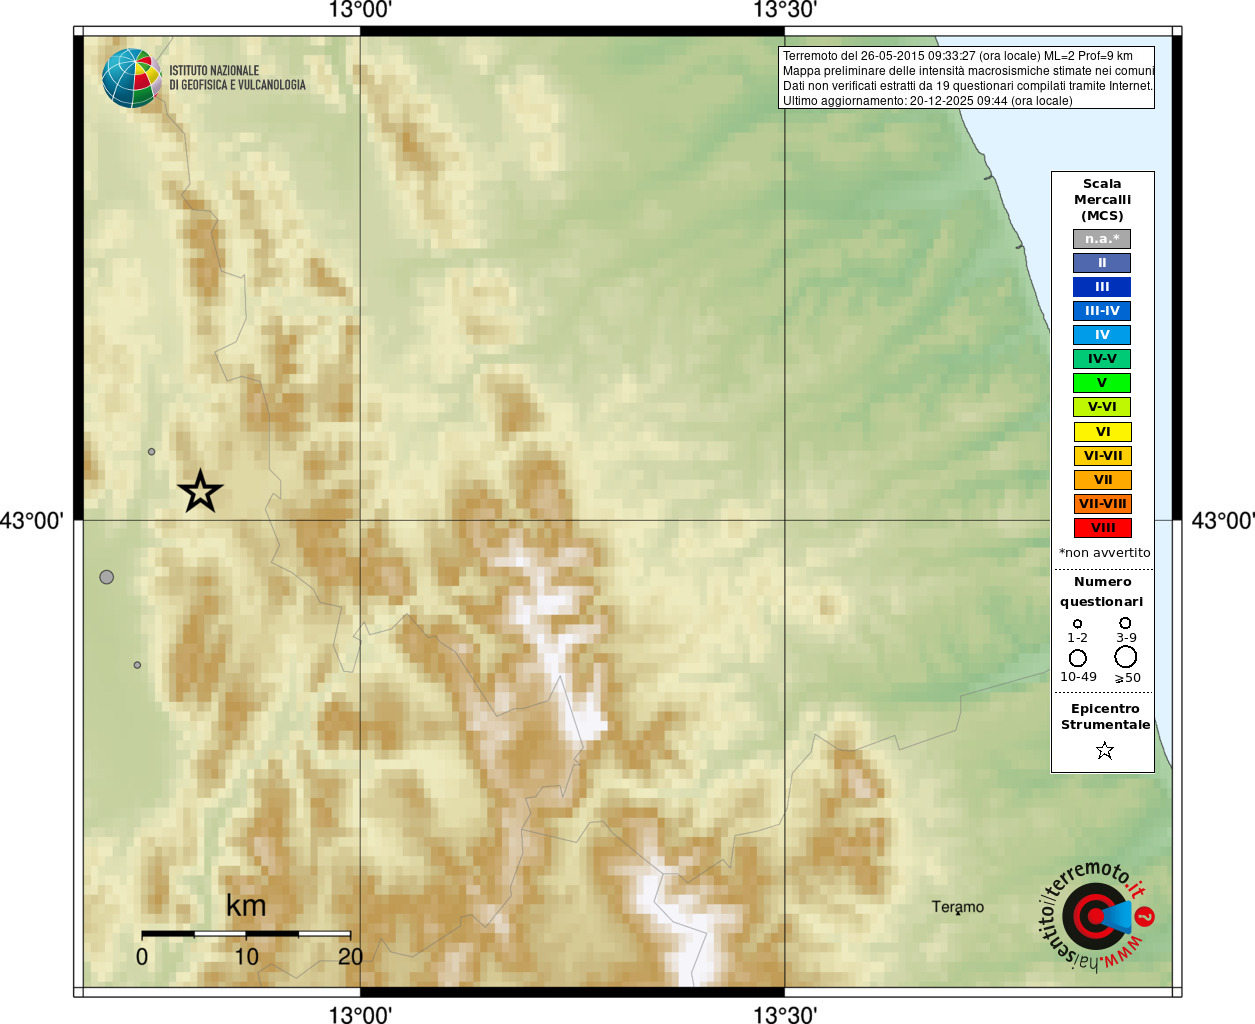Image resolution: width=1255 pixels, height=1024 pixels.
Task: Select the n.a.* gray legend swatch
Action: click(x=1102, y=239)
